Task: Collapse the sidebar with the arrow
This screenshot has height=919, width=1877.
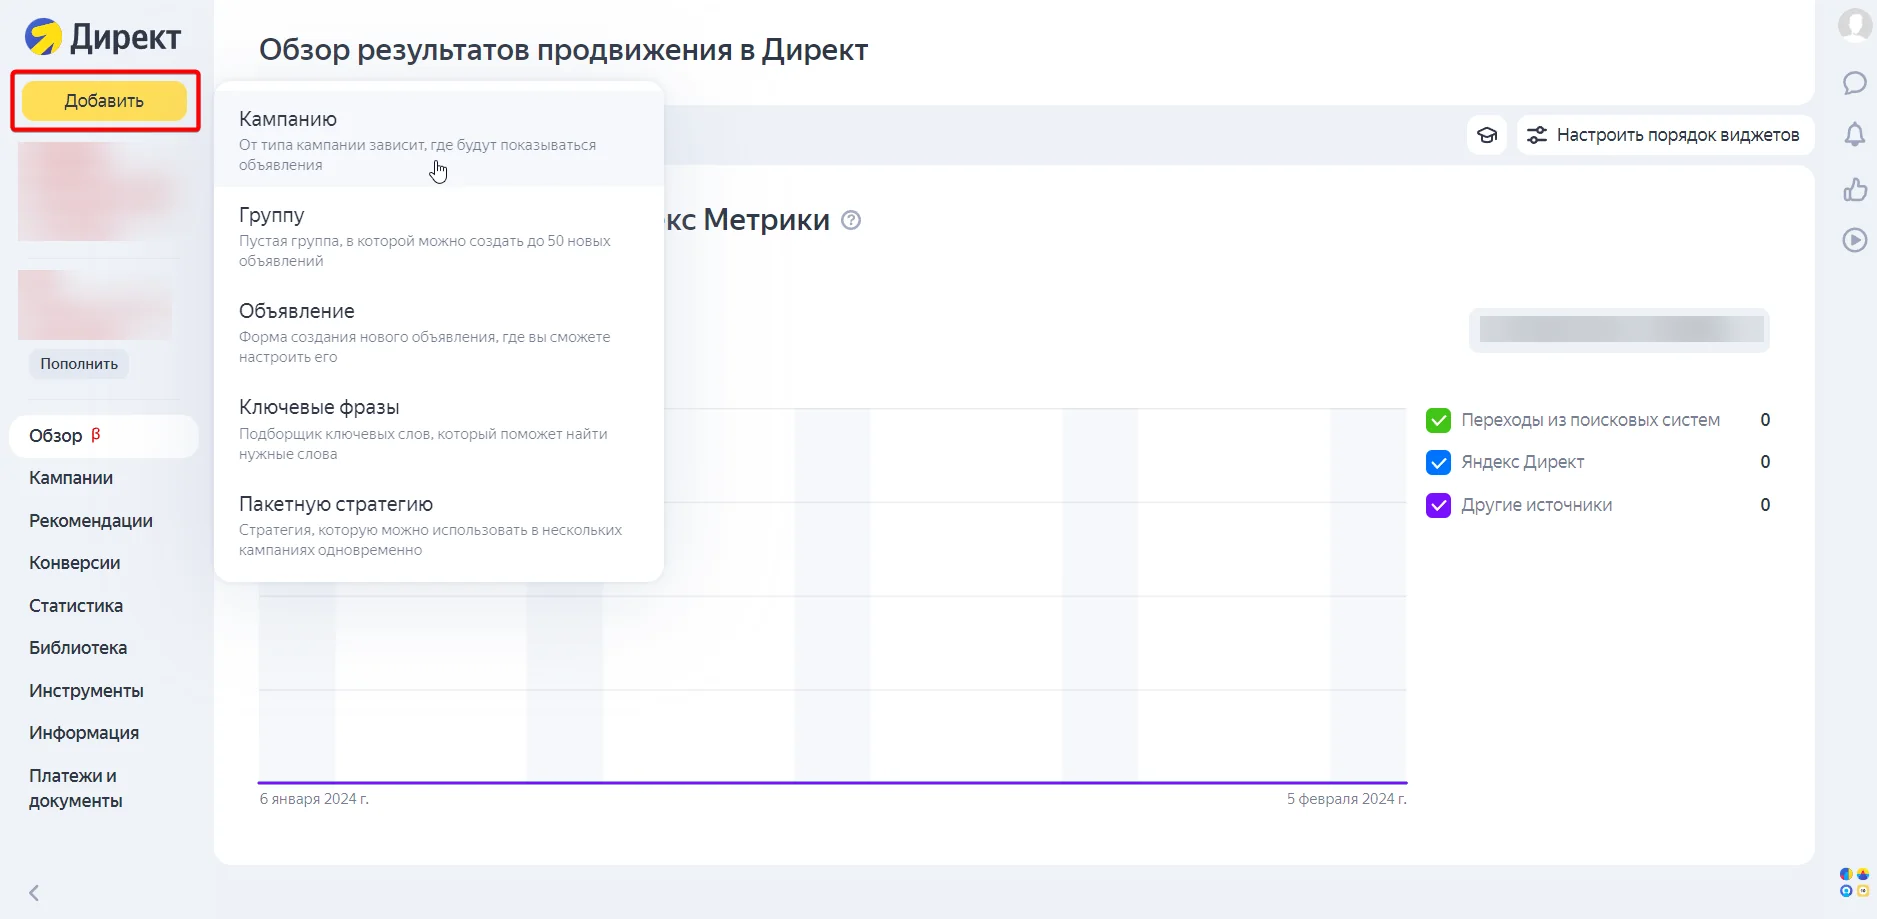Action: pyautogui.click(x=34, y=893)
